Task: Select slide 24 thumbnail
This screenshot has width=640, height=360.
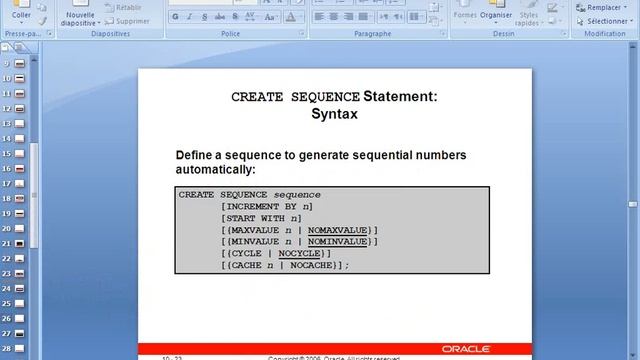Action: click(20, 289)
